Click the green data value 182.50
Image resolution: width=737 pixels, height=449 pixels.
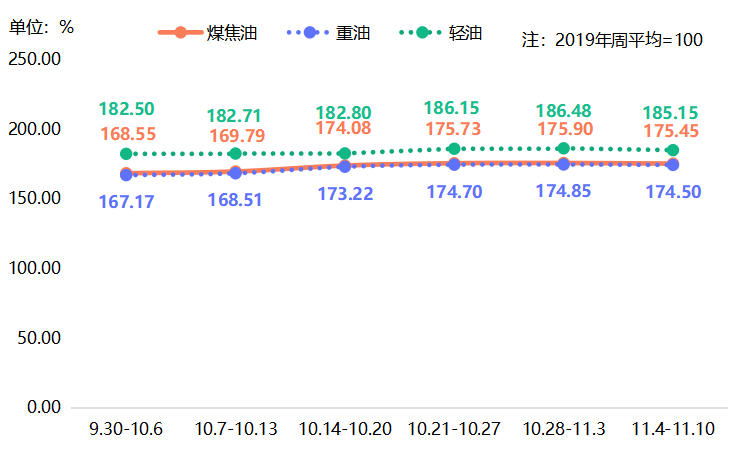126,109
